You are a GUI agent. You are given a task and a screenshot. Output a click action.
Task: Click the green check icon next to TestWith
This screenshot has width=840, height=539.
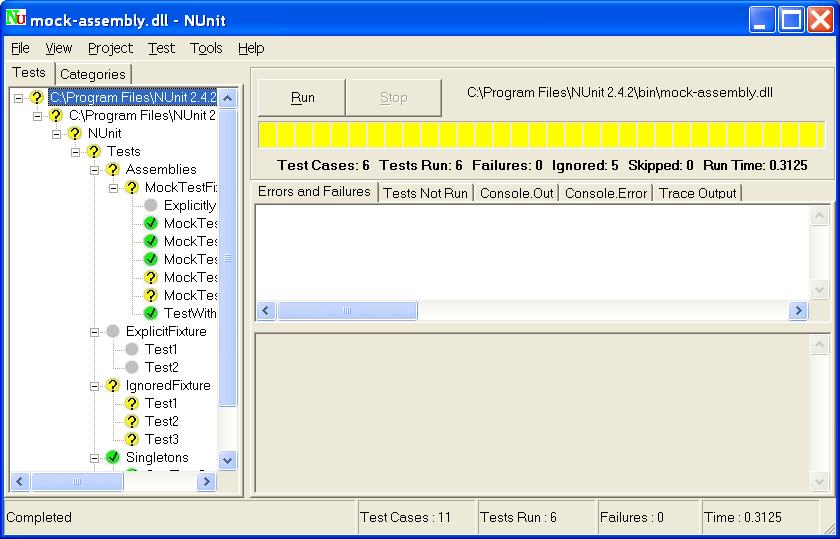point(151,313)
